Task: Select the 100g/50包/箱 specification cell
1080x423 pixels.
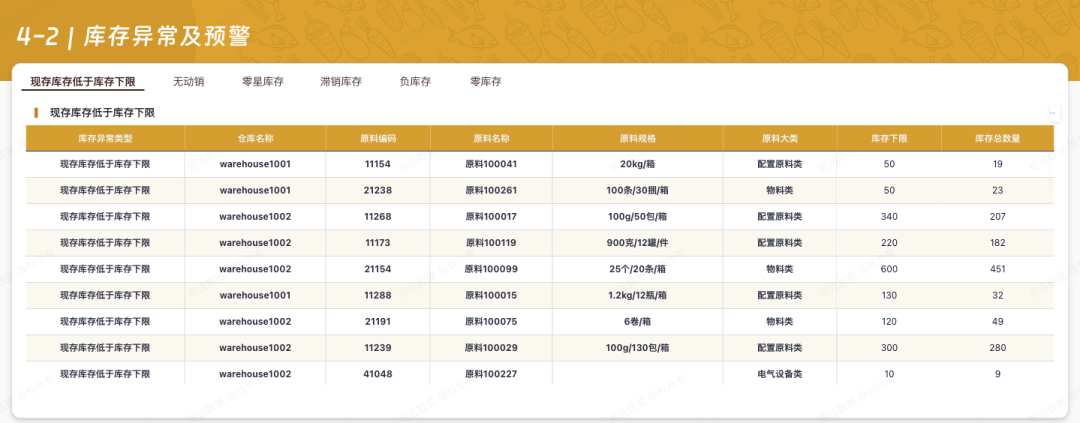Action: (638, 216)
